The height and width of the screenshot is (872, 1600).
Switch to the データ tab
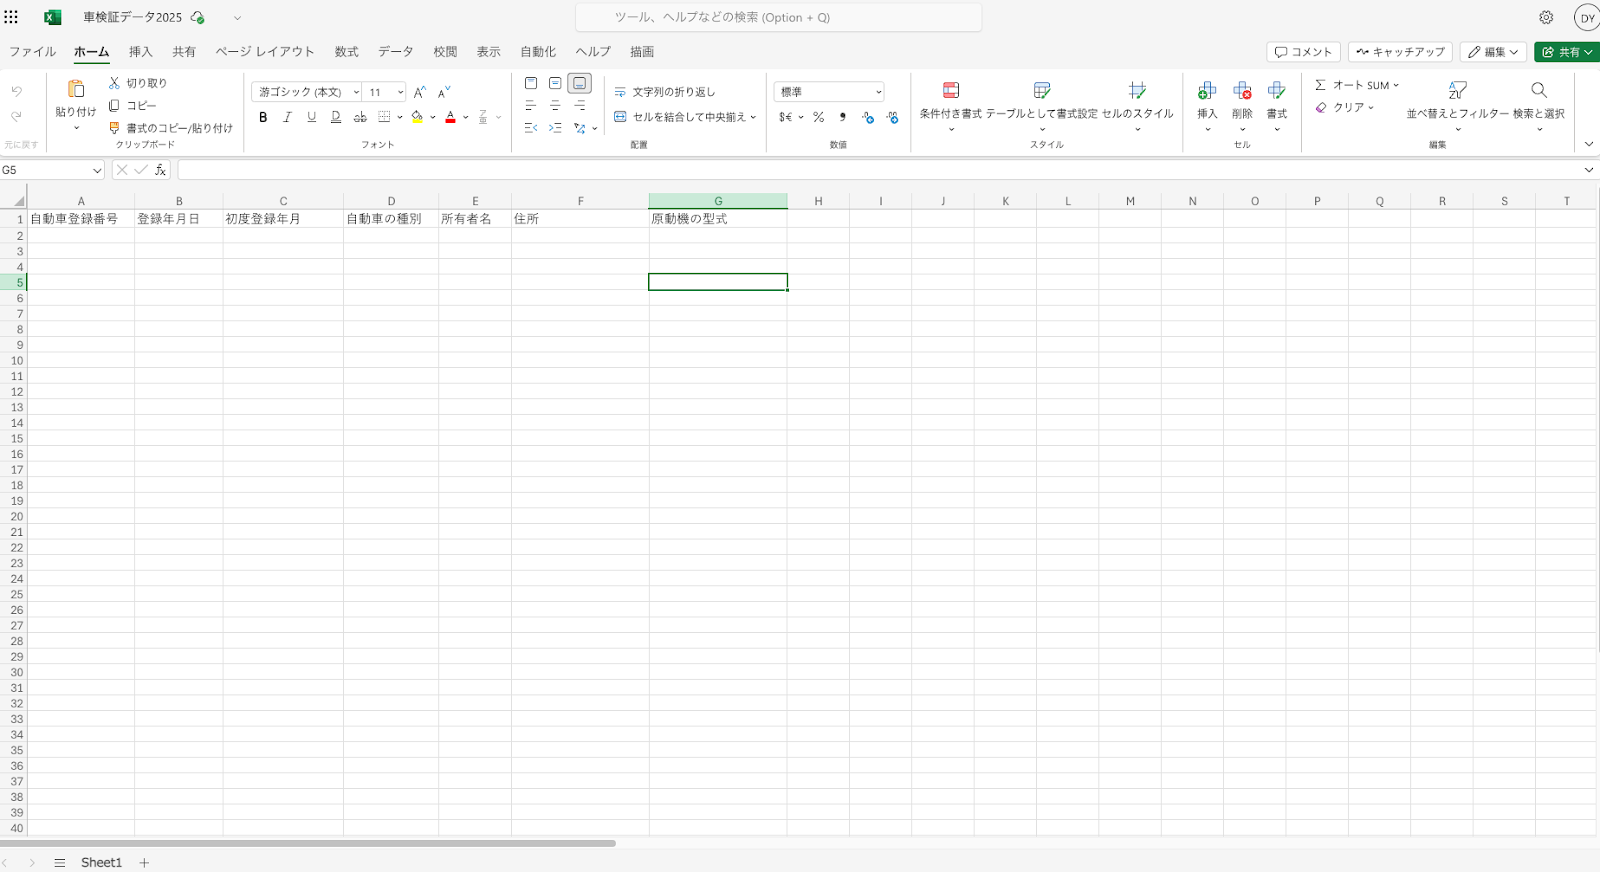(395, 52)
